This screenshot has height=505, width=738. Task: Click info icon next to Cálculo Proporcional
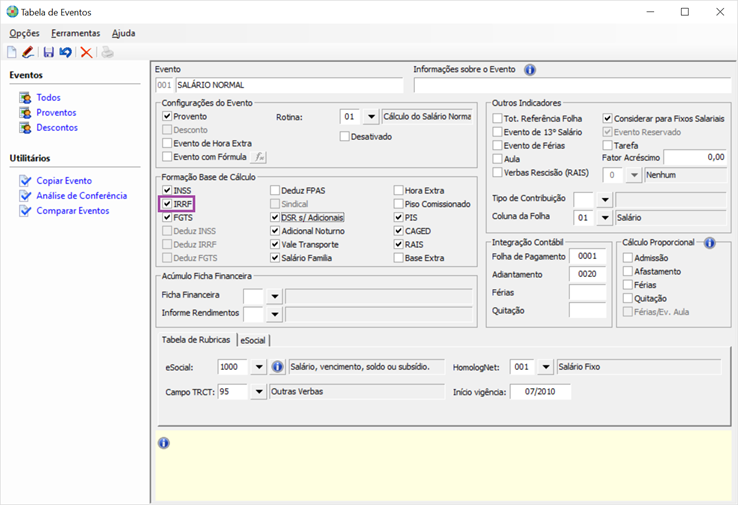[709, 243]
